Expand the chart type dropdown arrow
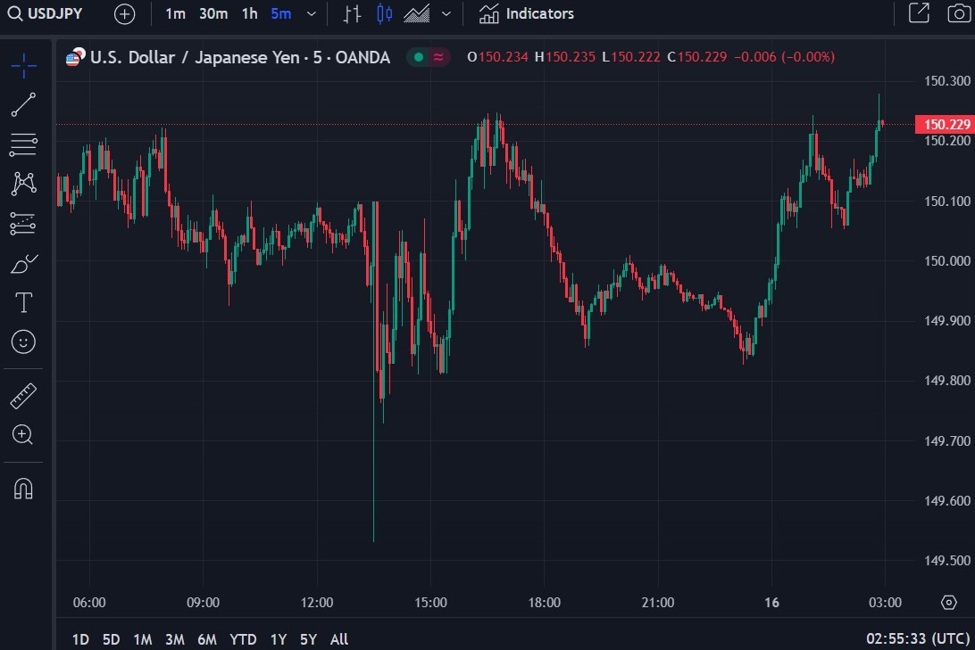This screenshot has width=975, height=650. (446, 14)
